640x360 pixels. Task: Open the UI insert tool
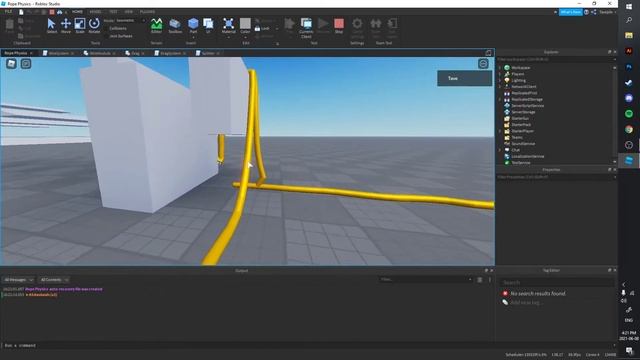click(x=208, y=26)
